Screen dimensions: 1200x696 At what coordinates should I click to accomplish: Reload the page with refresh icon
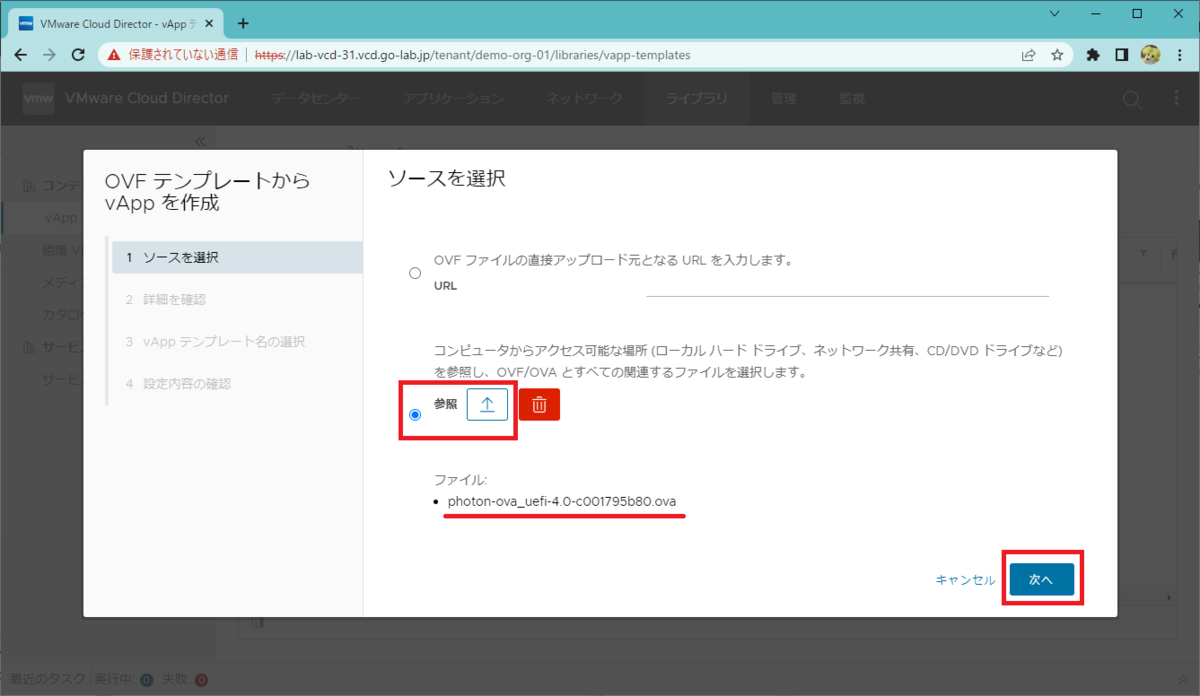pos(79,55)
